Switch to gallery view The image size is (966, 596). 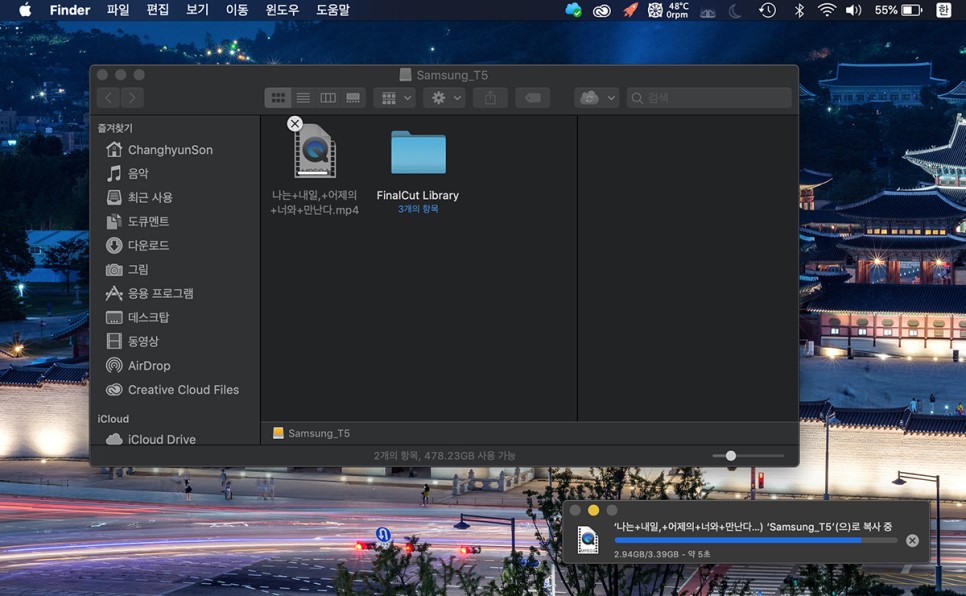353,97
